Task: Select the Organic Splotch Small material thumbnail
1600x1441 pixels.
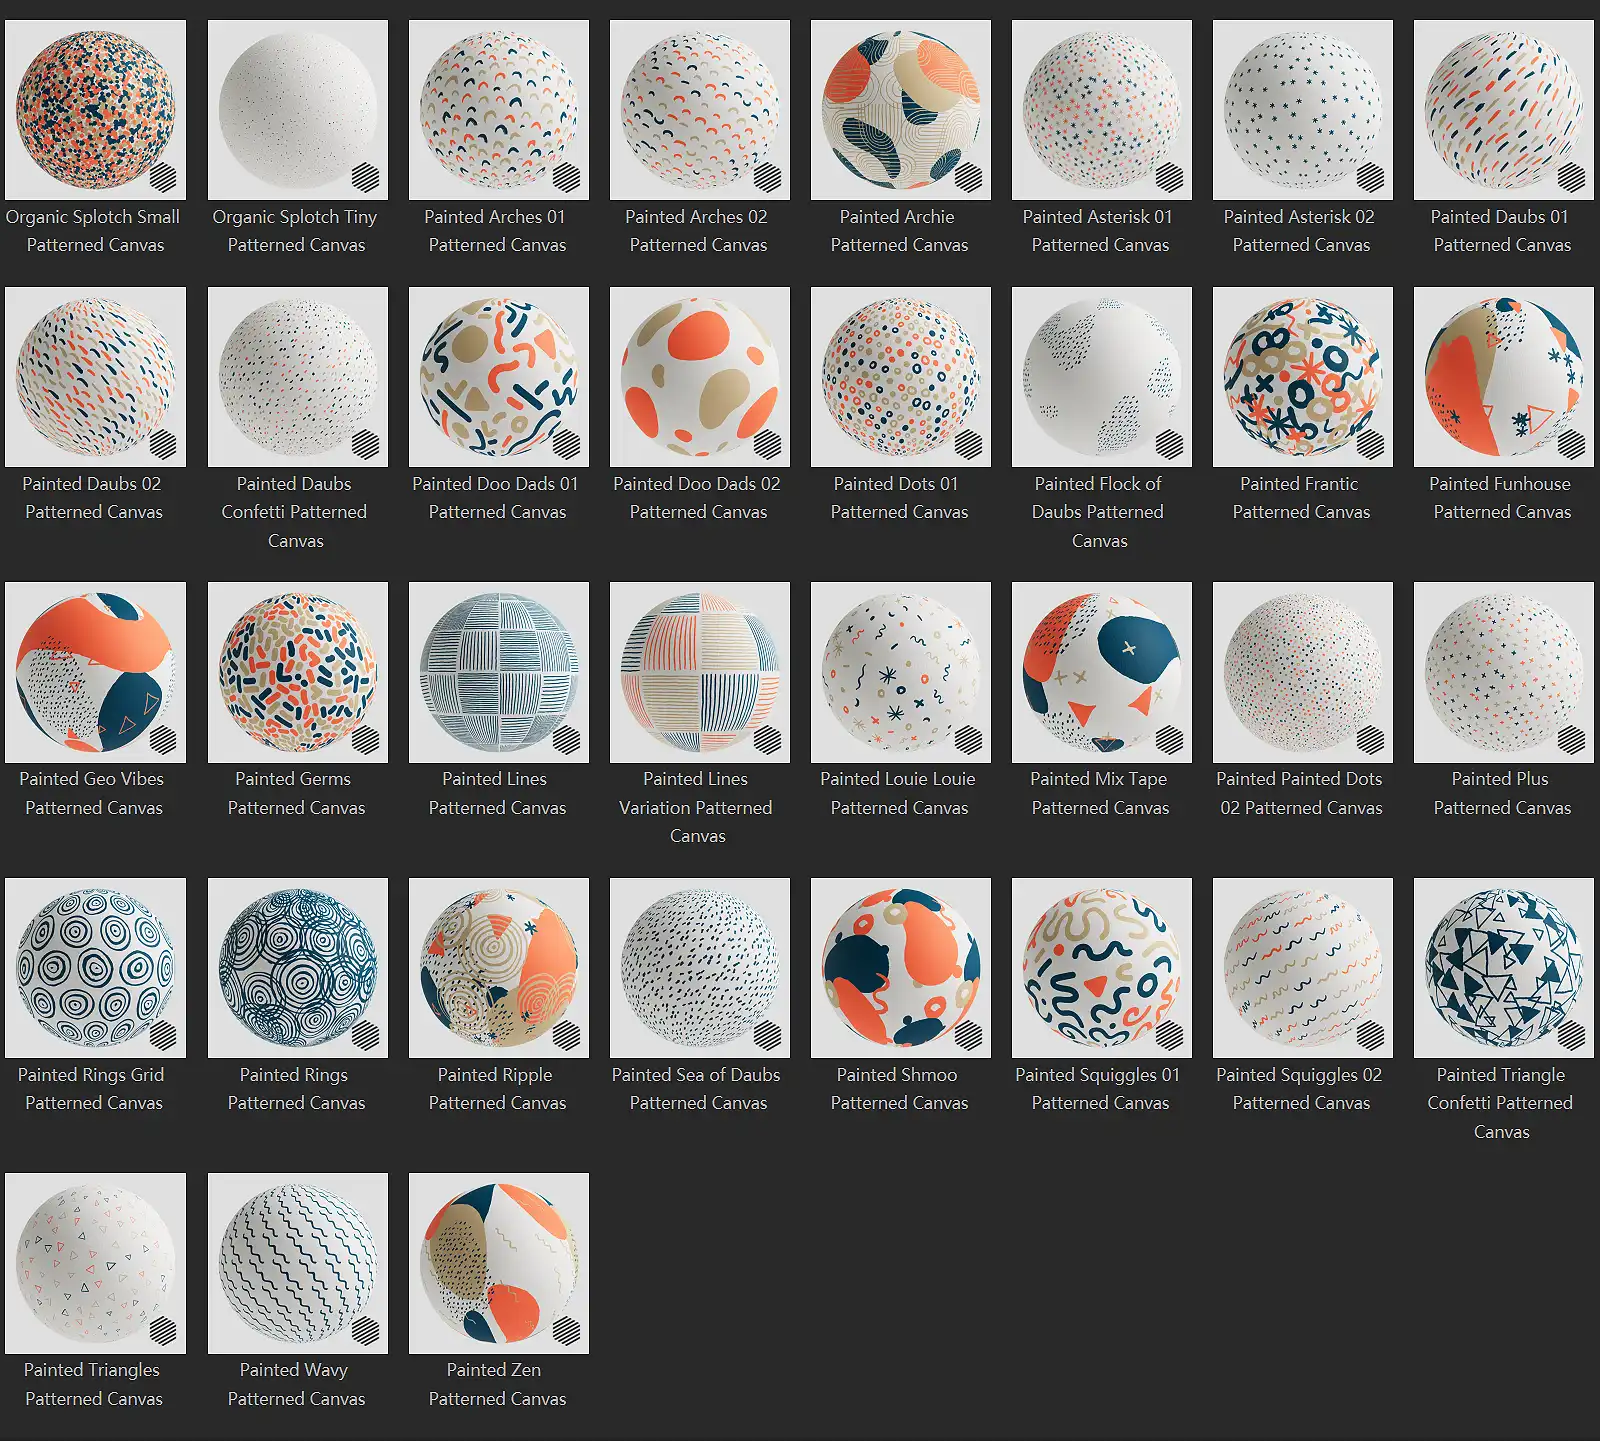Action: [95, 110]
